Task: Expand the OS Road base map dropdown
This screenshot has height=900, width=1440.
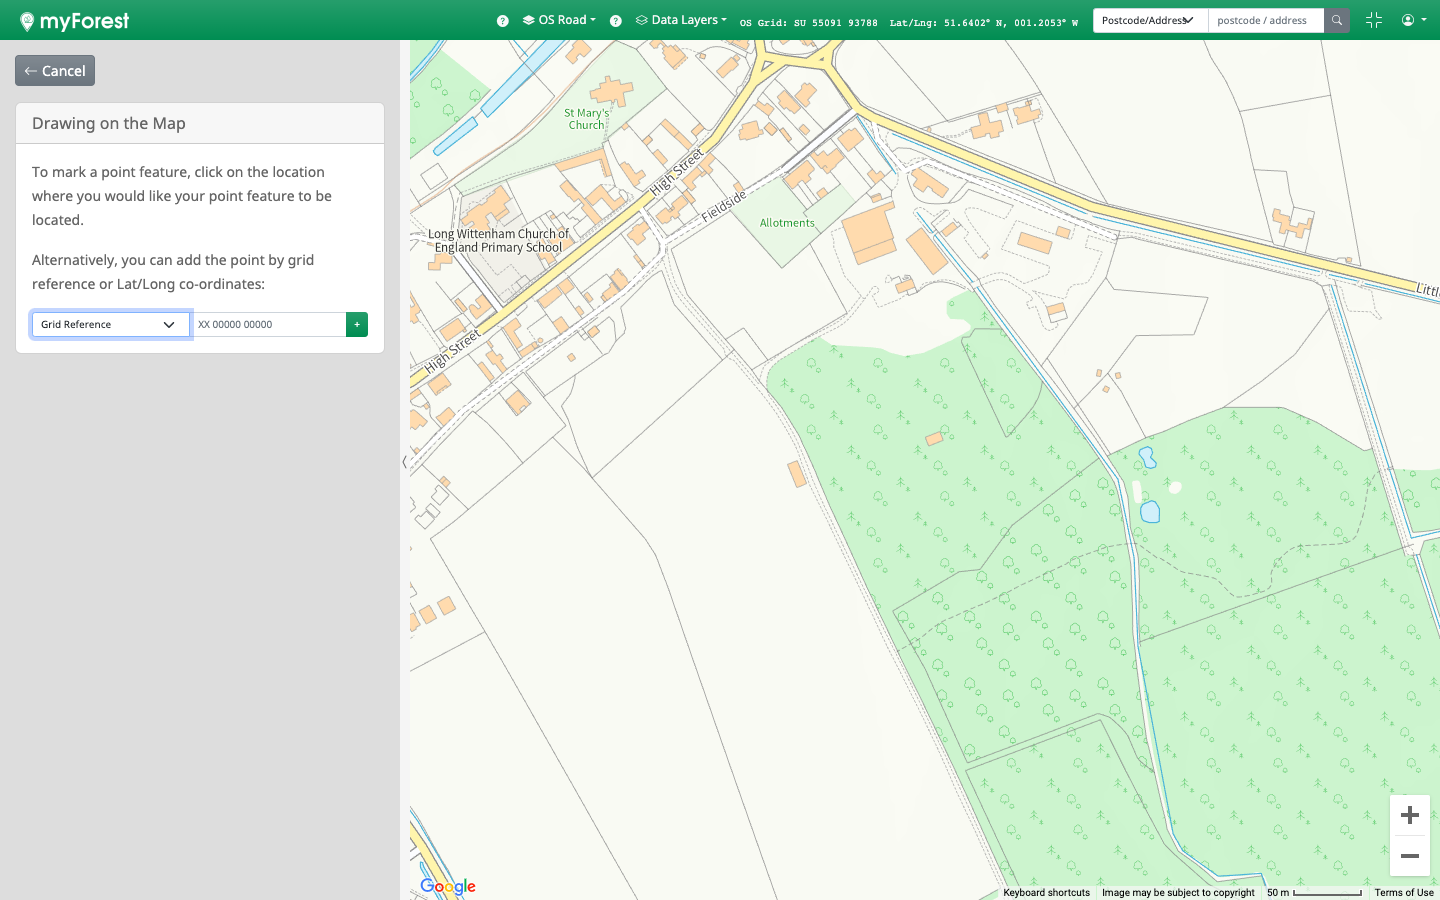Action: click(x=560, y=20)
